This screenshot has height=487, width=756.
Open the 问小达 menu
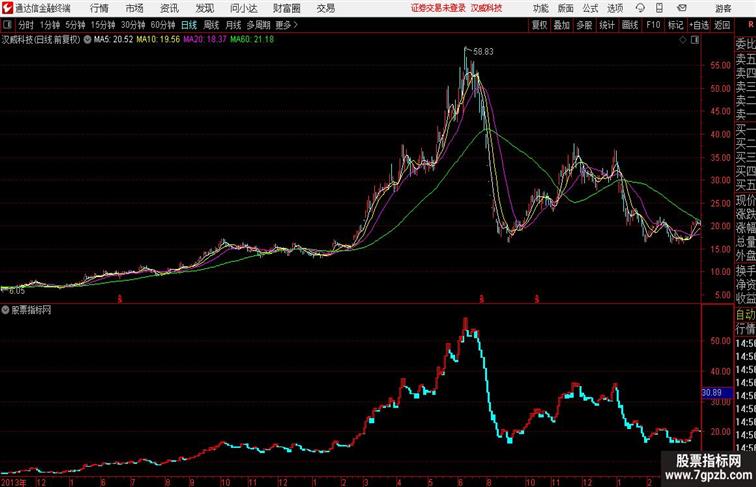pos(243,8)
